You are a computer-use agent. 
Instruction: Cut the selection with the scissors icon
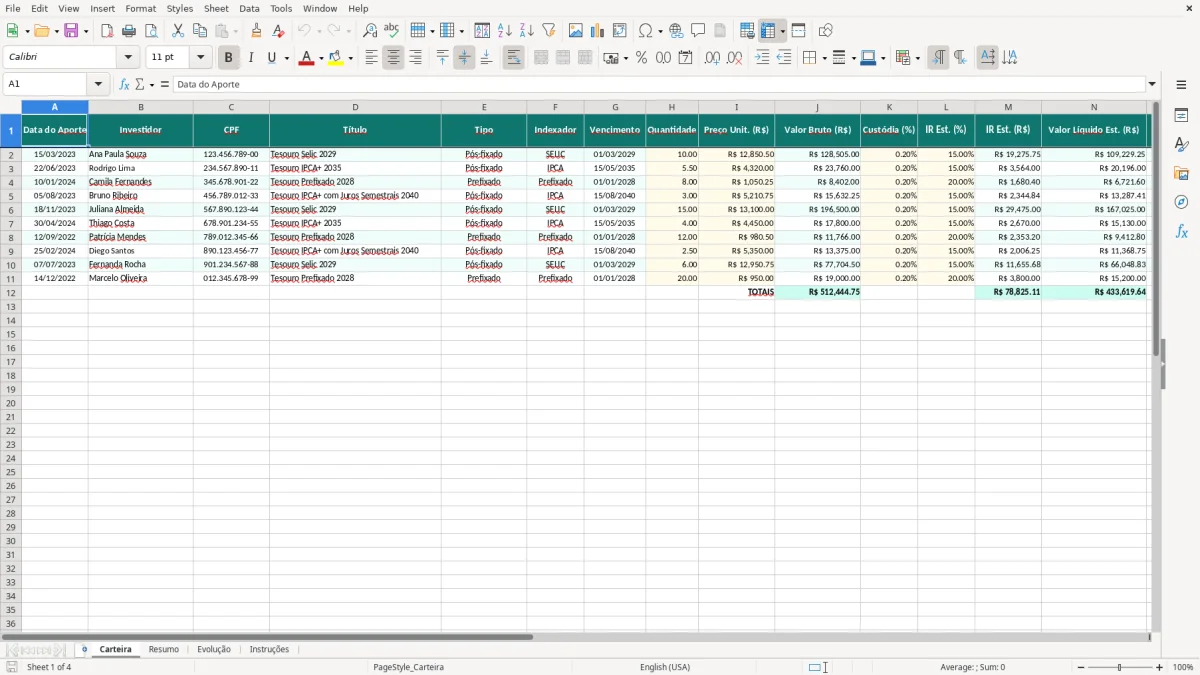178,31
